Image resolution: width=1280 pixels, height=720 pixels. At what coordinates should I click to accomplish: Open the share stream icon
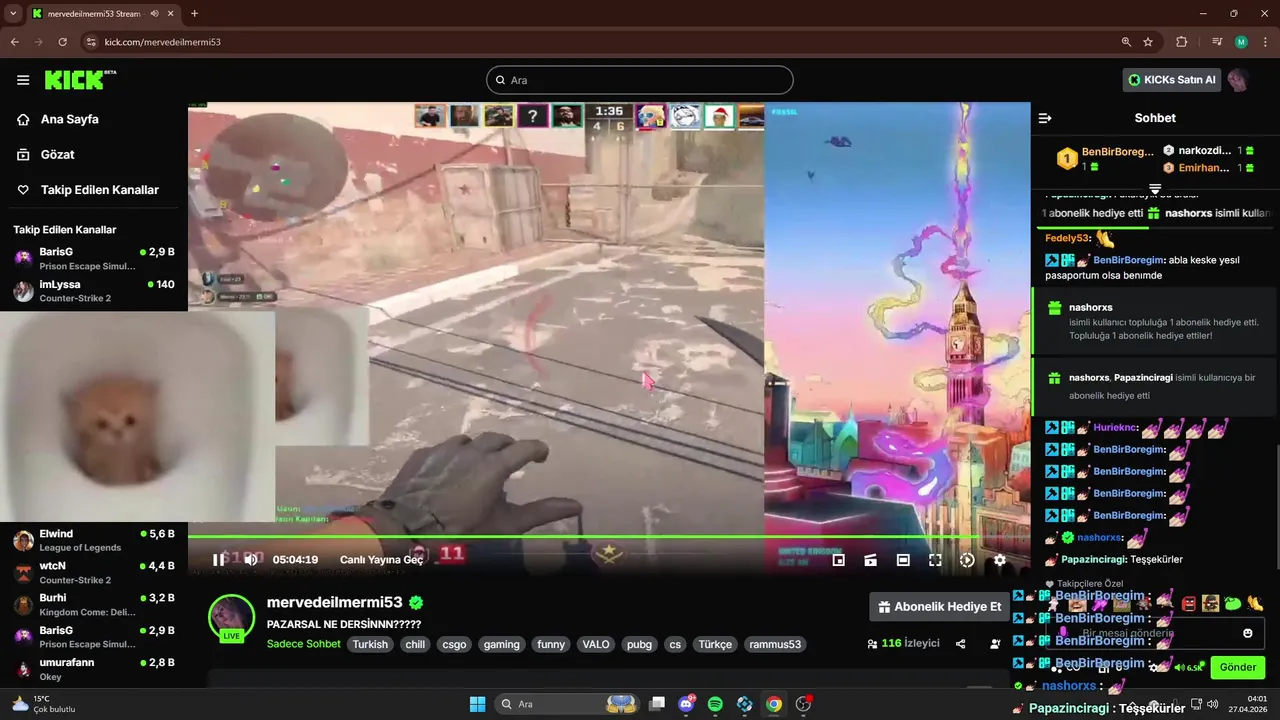tap(961, 644)
